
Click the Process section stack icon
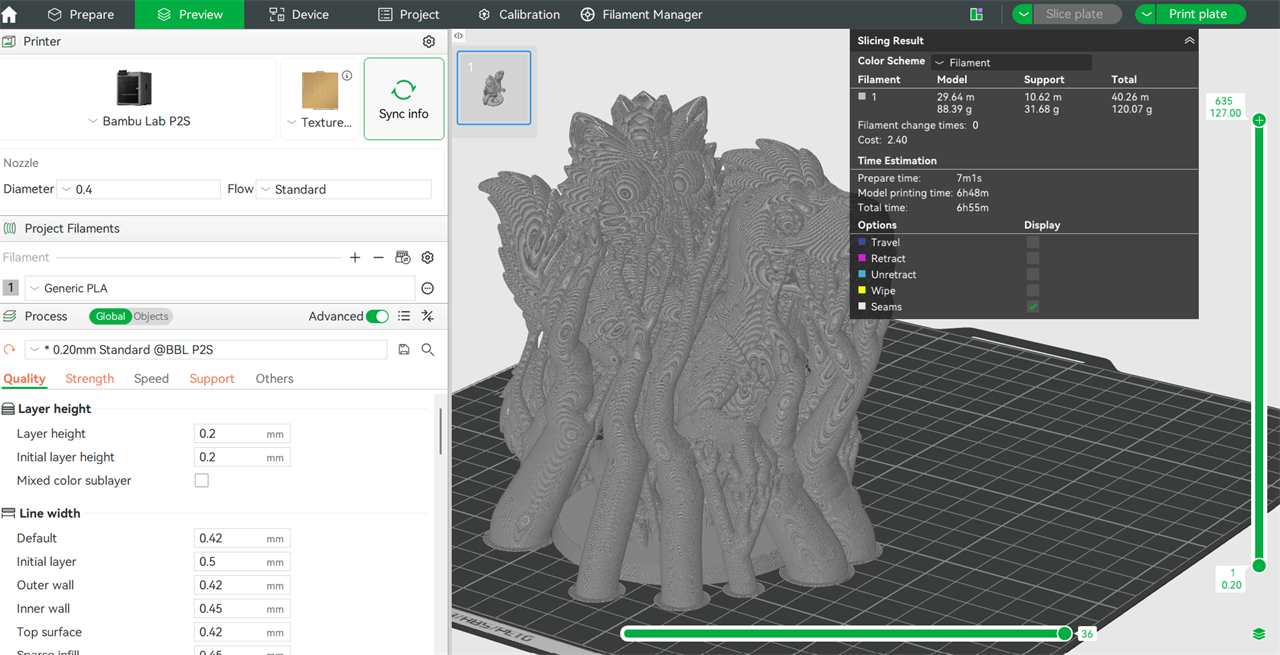coord(10,316)
